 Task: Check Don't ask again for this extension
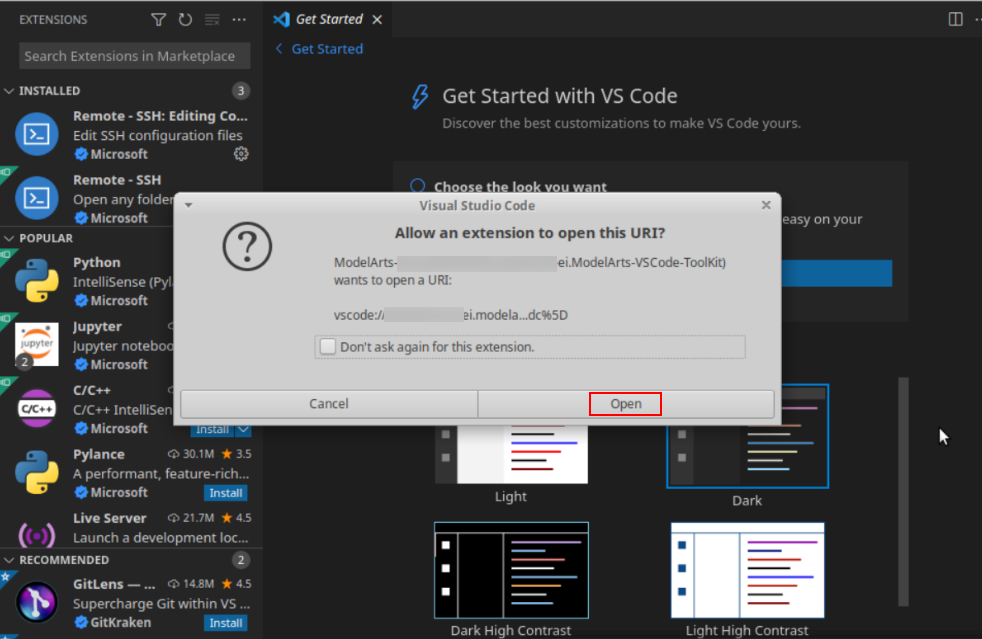[x=328, y=346]
